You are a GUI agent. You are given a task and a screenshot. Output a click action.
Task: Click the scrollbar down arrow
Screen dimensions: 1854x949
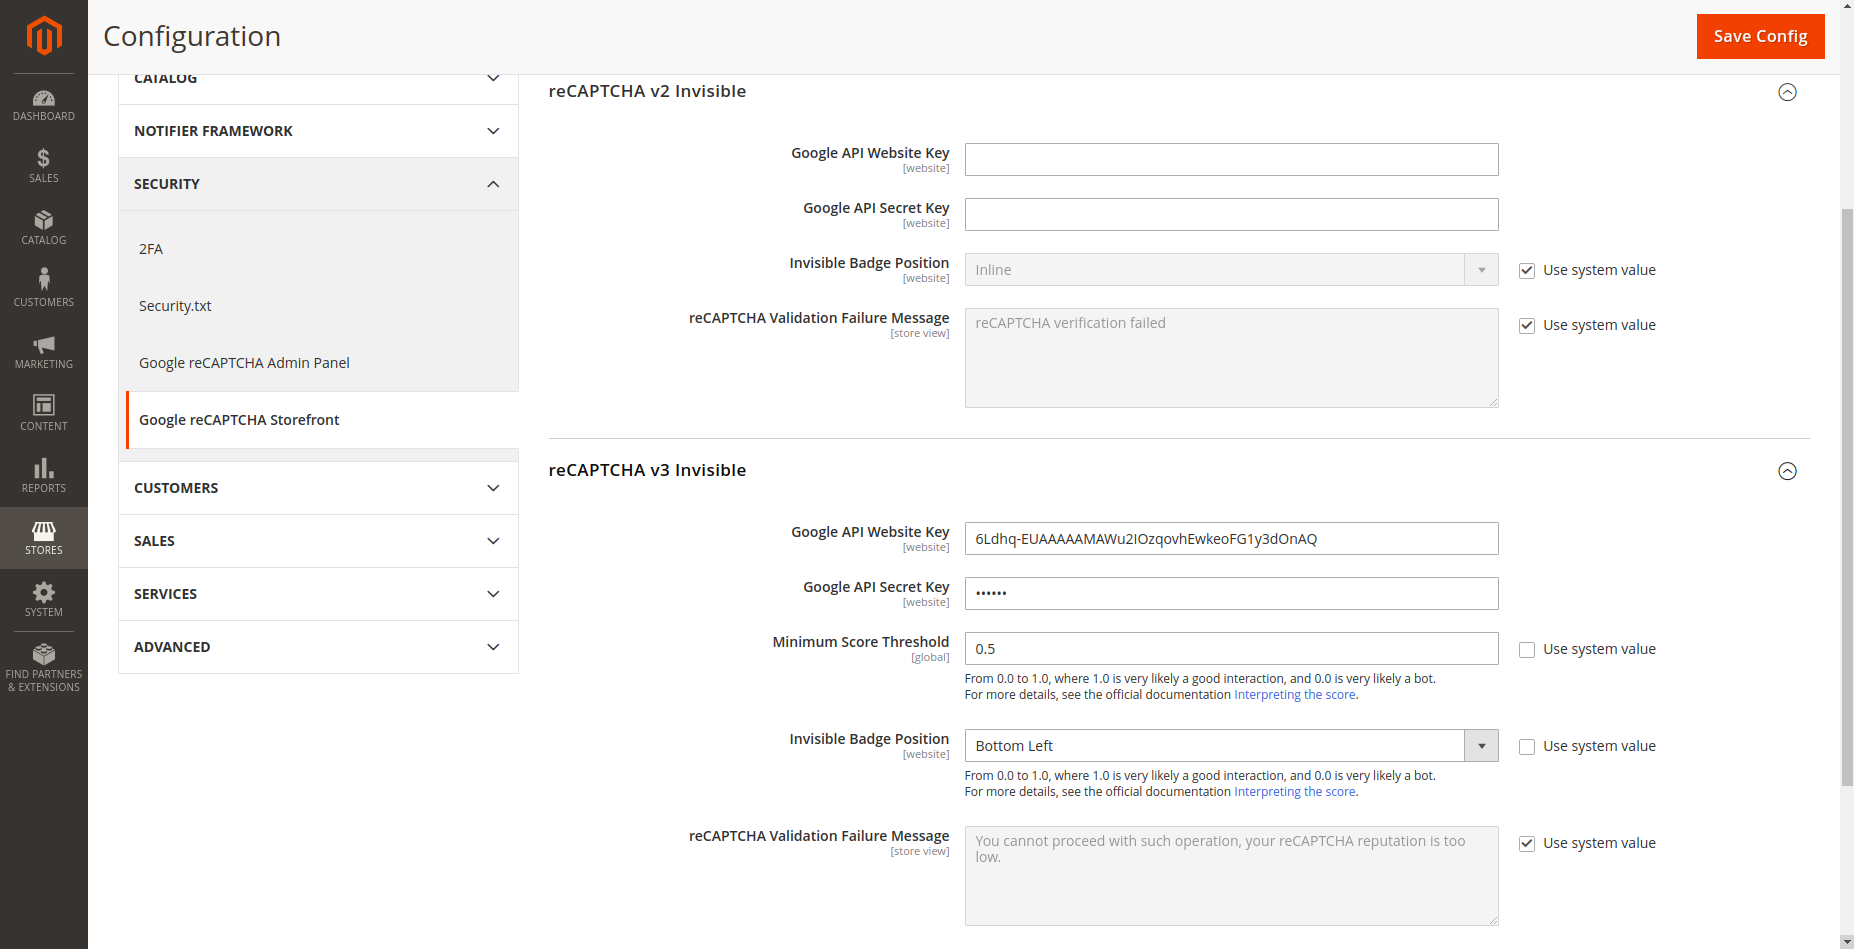(x=1847, y=942)
